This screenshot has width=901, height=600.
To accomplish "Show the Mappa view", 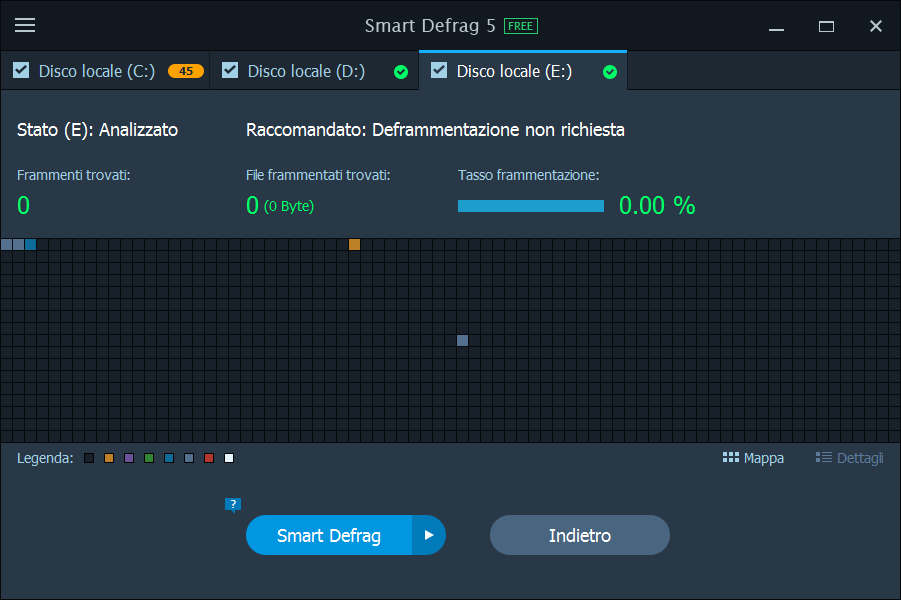I will coord(753,458).
